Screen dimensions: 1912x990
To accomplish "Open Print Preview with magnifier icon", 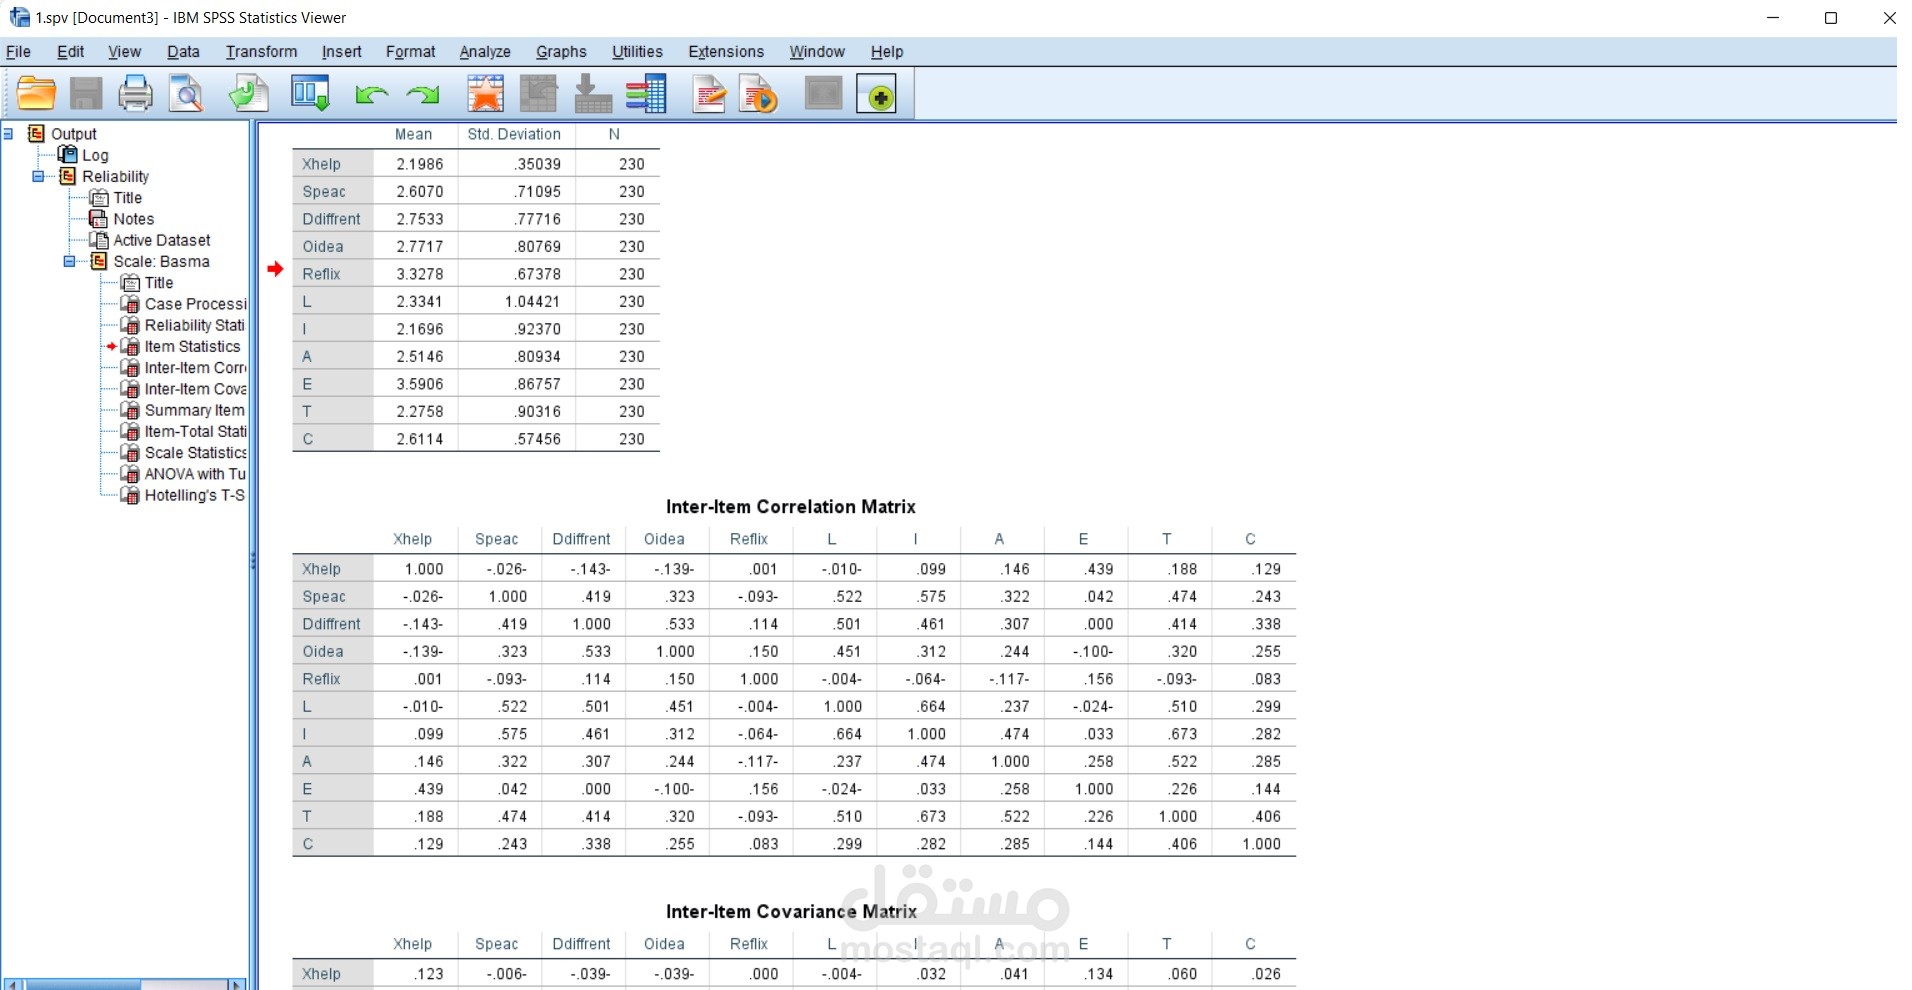I will (x=186, y=94).
